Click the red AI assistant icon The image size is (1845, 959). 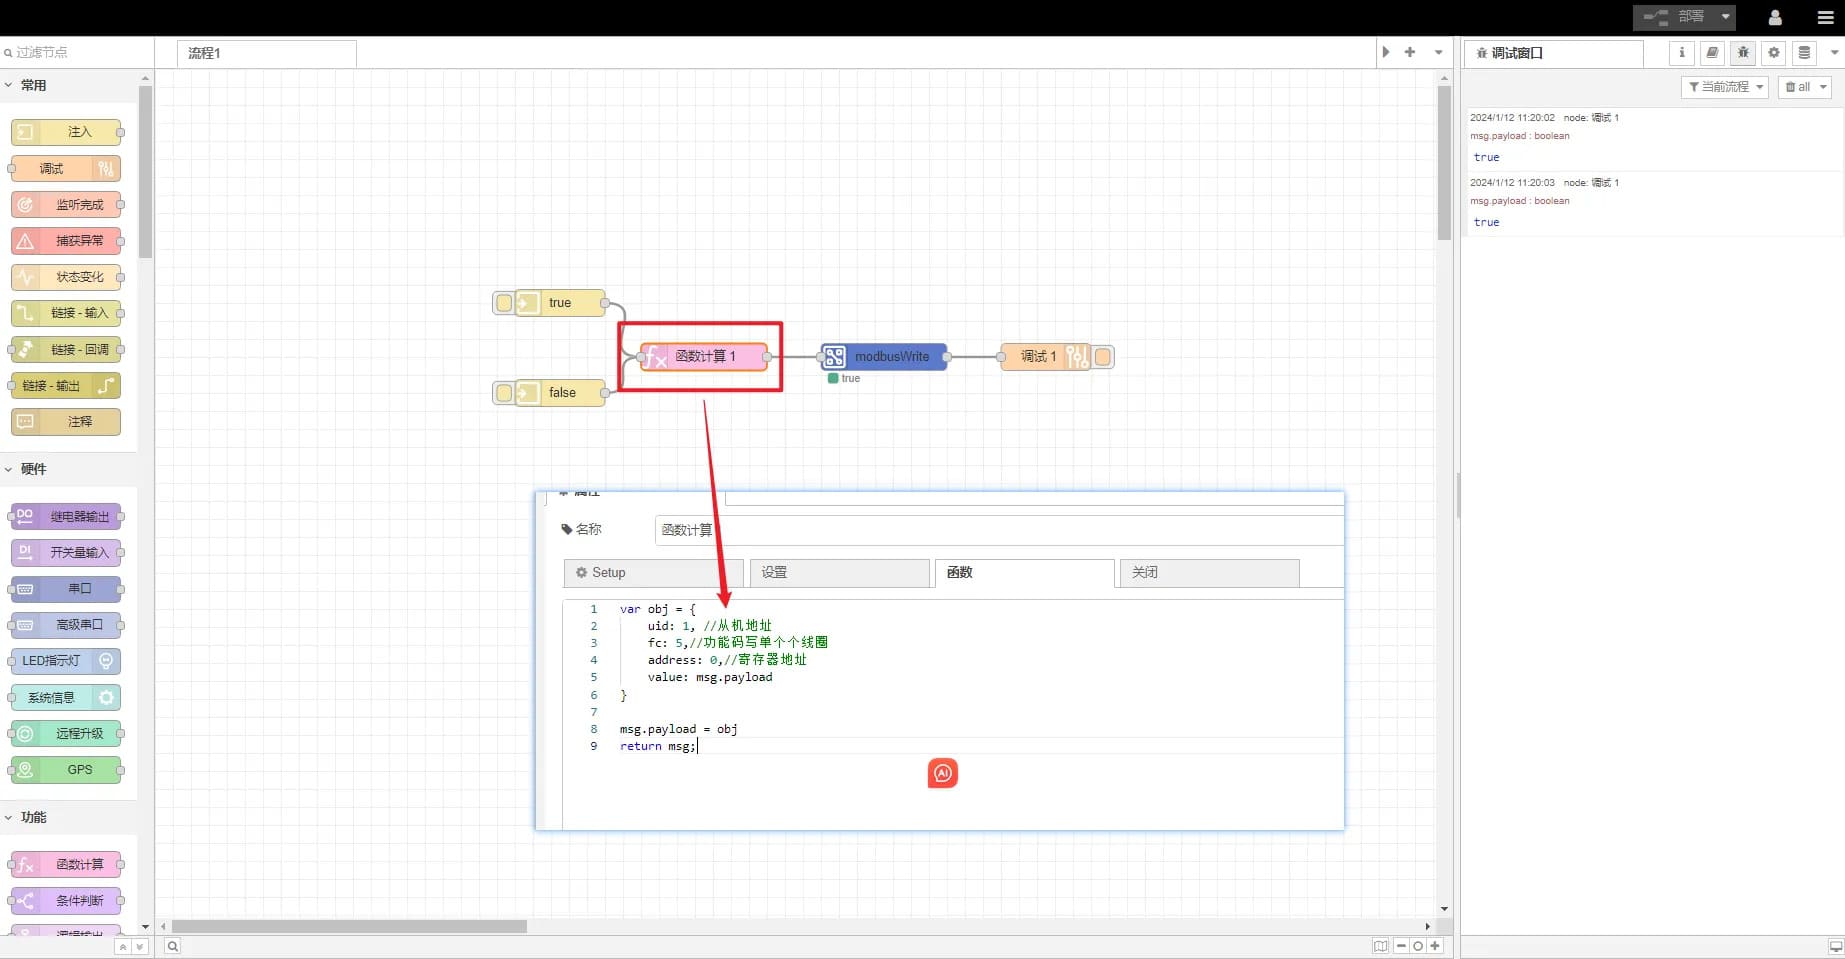pyautogui.click(x=942, y=773)
